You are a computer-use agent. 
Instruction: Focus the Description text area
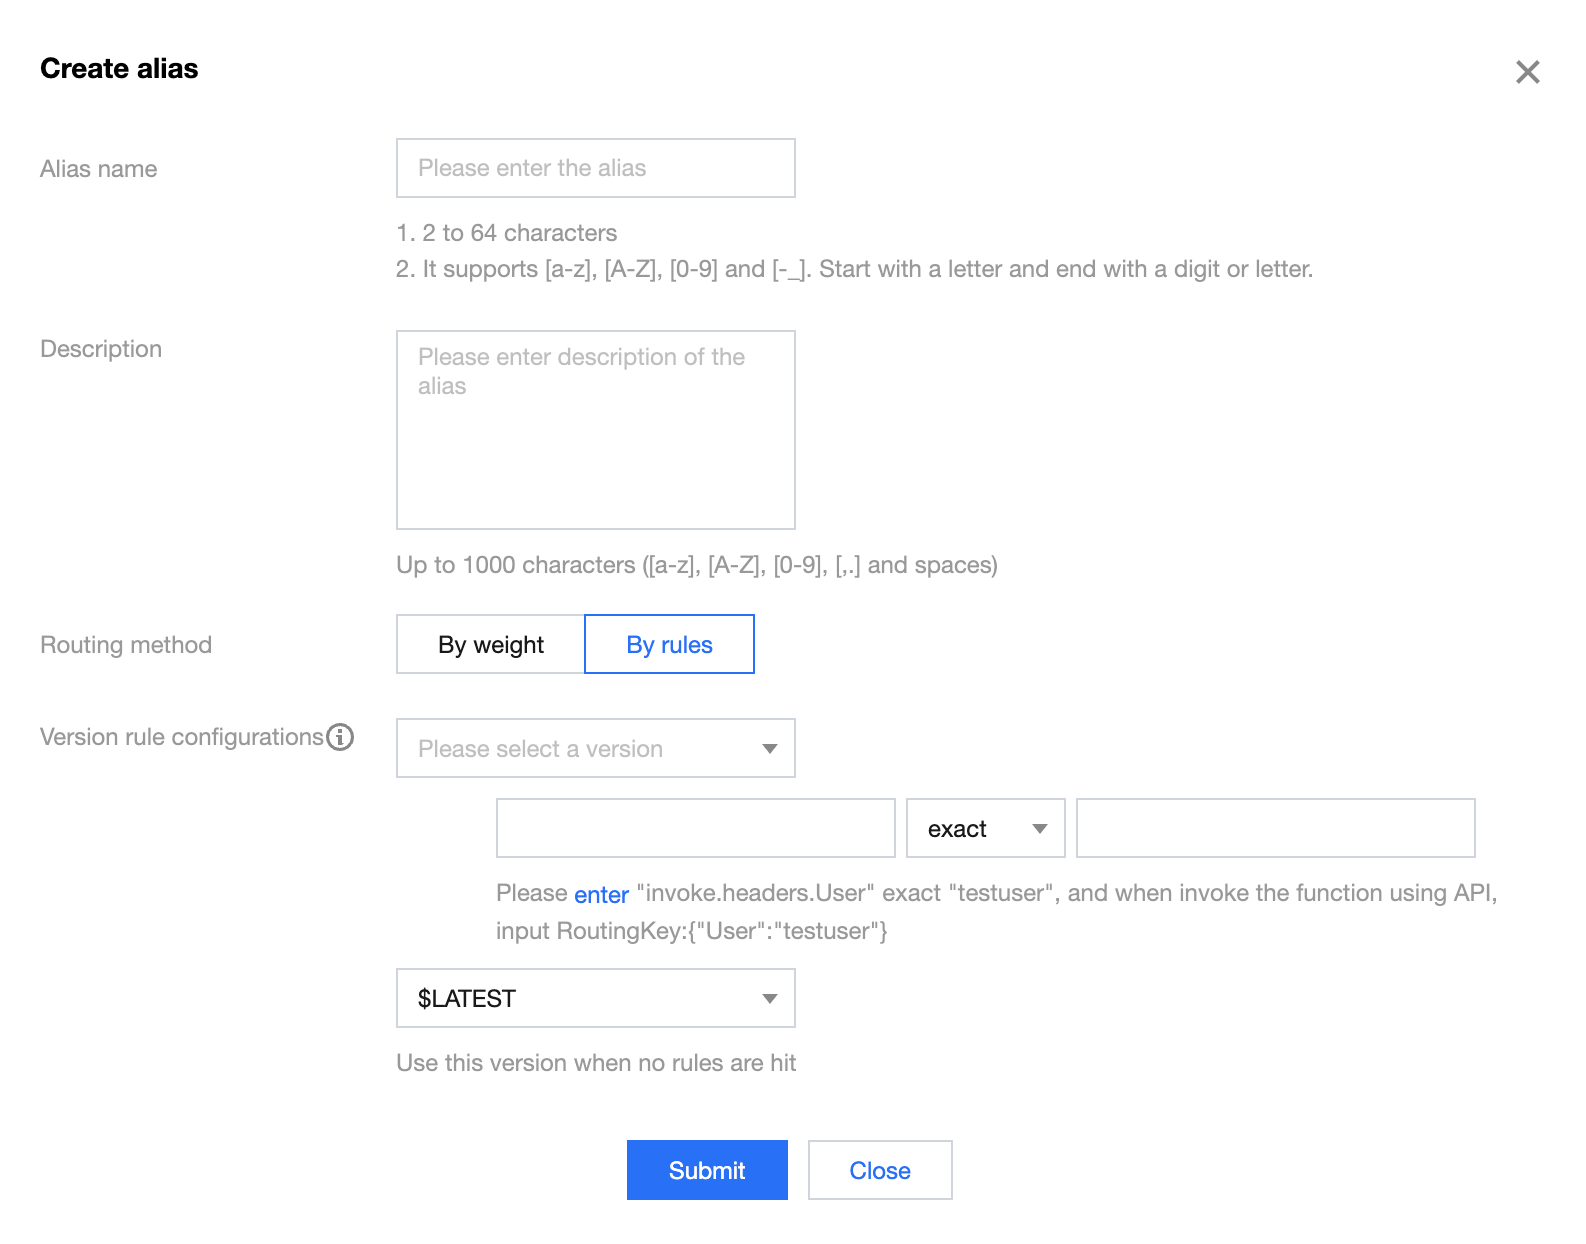(595, 430)
